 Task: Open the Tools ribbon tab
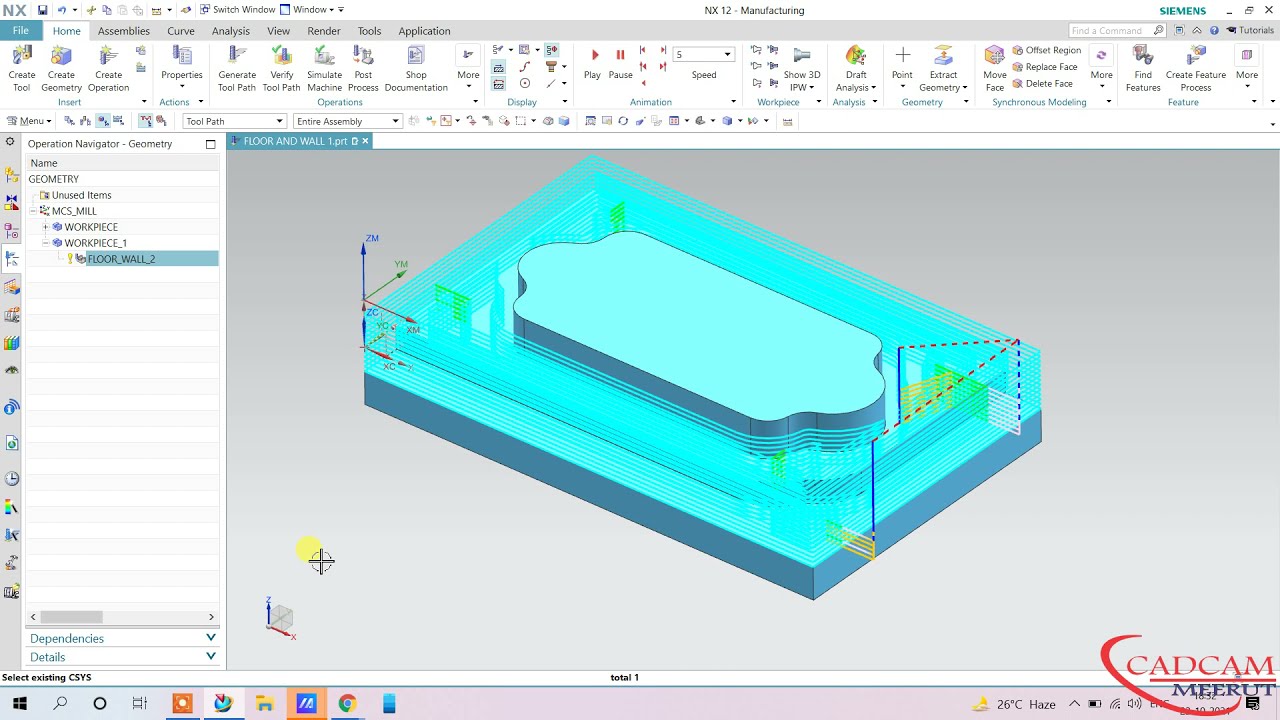pyautogui.click(x=369, y=31)
